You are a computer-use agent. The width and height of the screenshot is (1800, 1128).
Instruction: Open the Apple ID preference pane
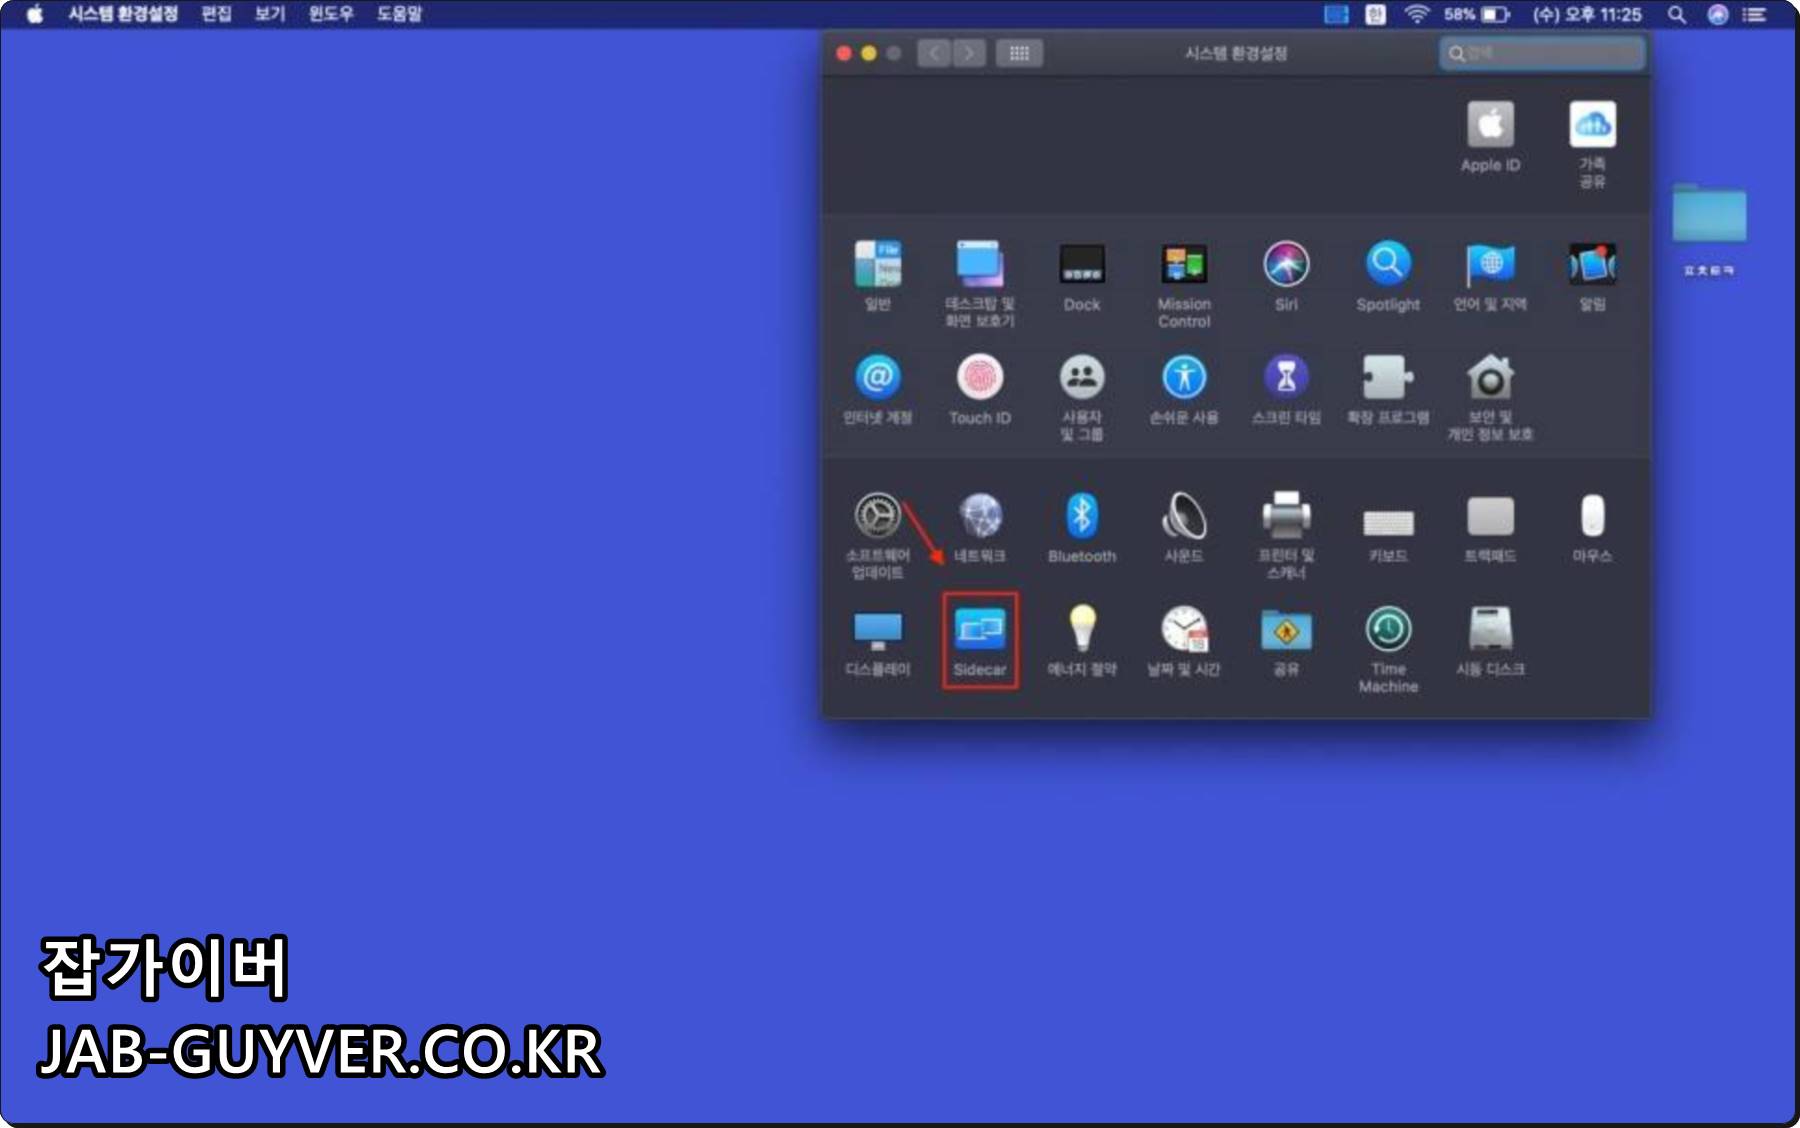click(x=1490, y=138)
